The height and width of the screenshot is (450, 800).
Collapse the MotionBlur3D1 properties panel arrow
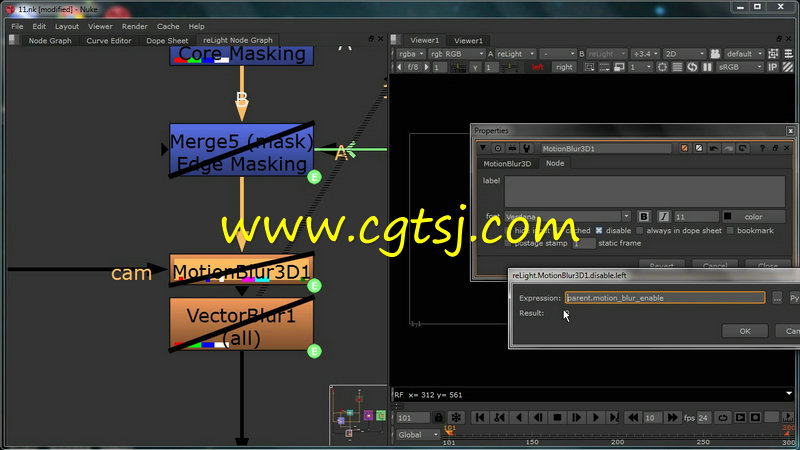coord(482,148)
